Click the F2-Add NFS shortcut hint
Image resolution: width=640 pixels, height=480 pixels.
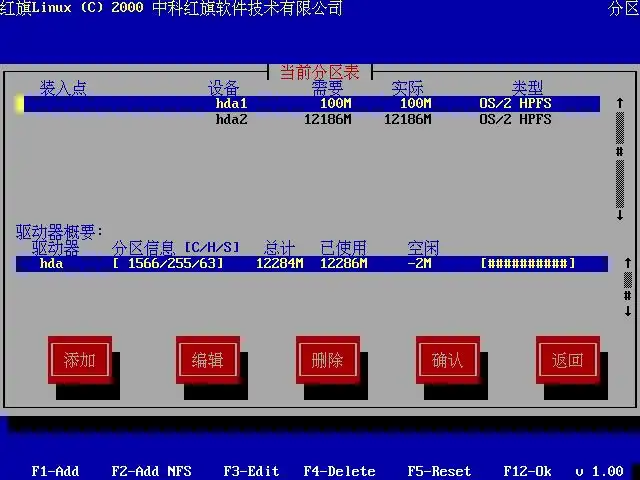click(x=151, y=471)
